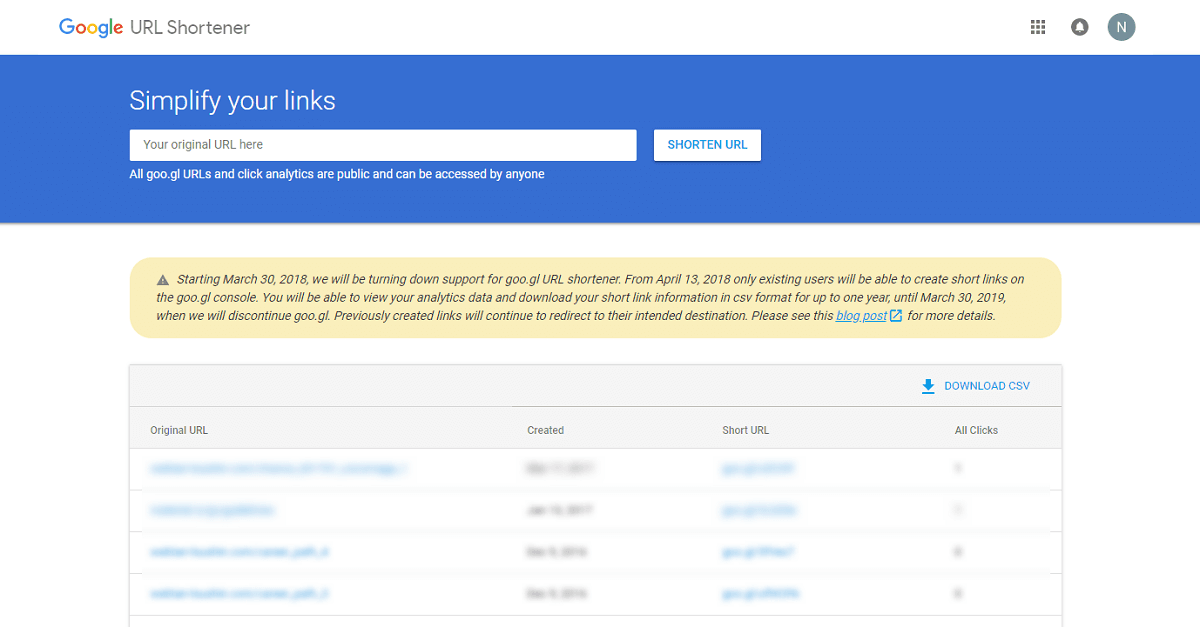Click the Download CSV text button
Screen dimensions: 1200x627
(987, 386)
